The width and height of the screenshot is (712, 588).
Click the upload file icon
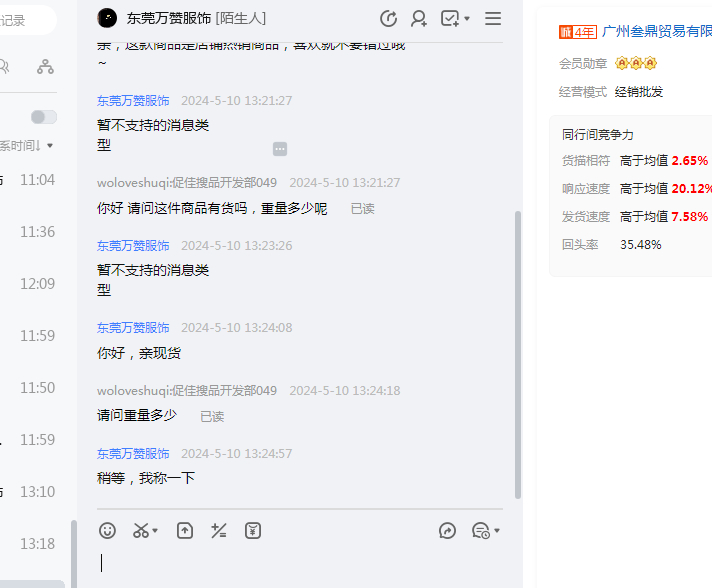pos(185,530)
